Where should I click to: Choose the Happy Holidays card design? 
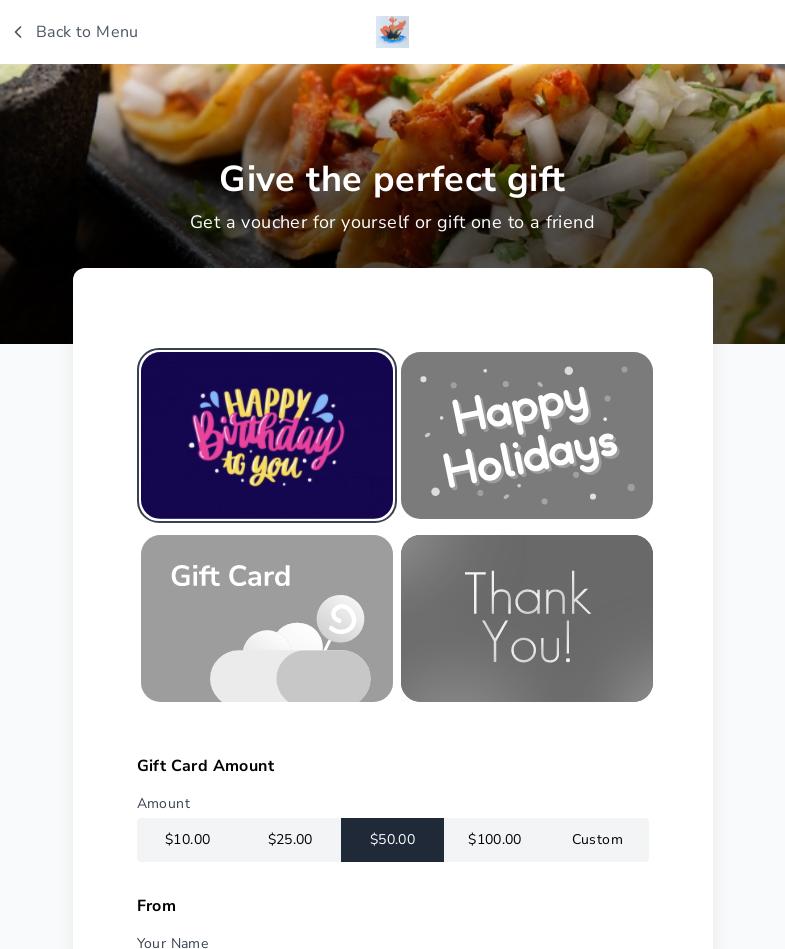pos(527,435)
